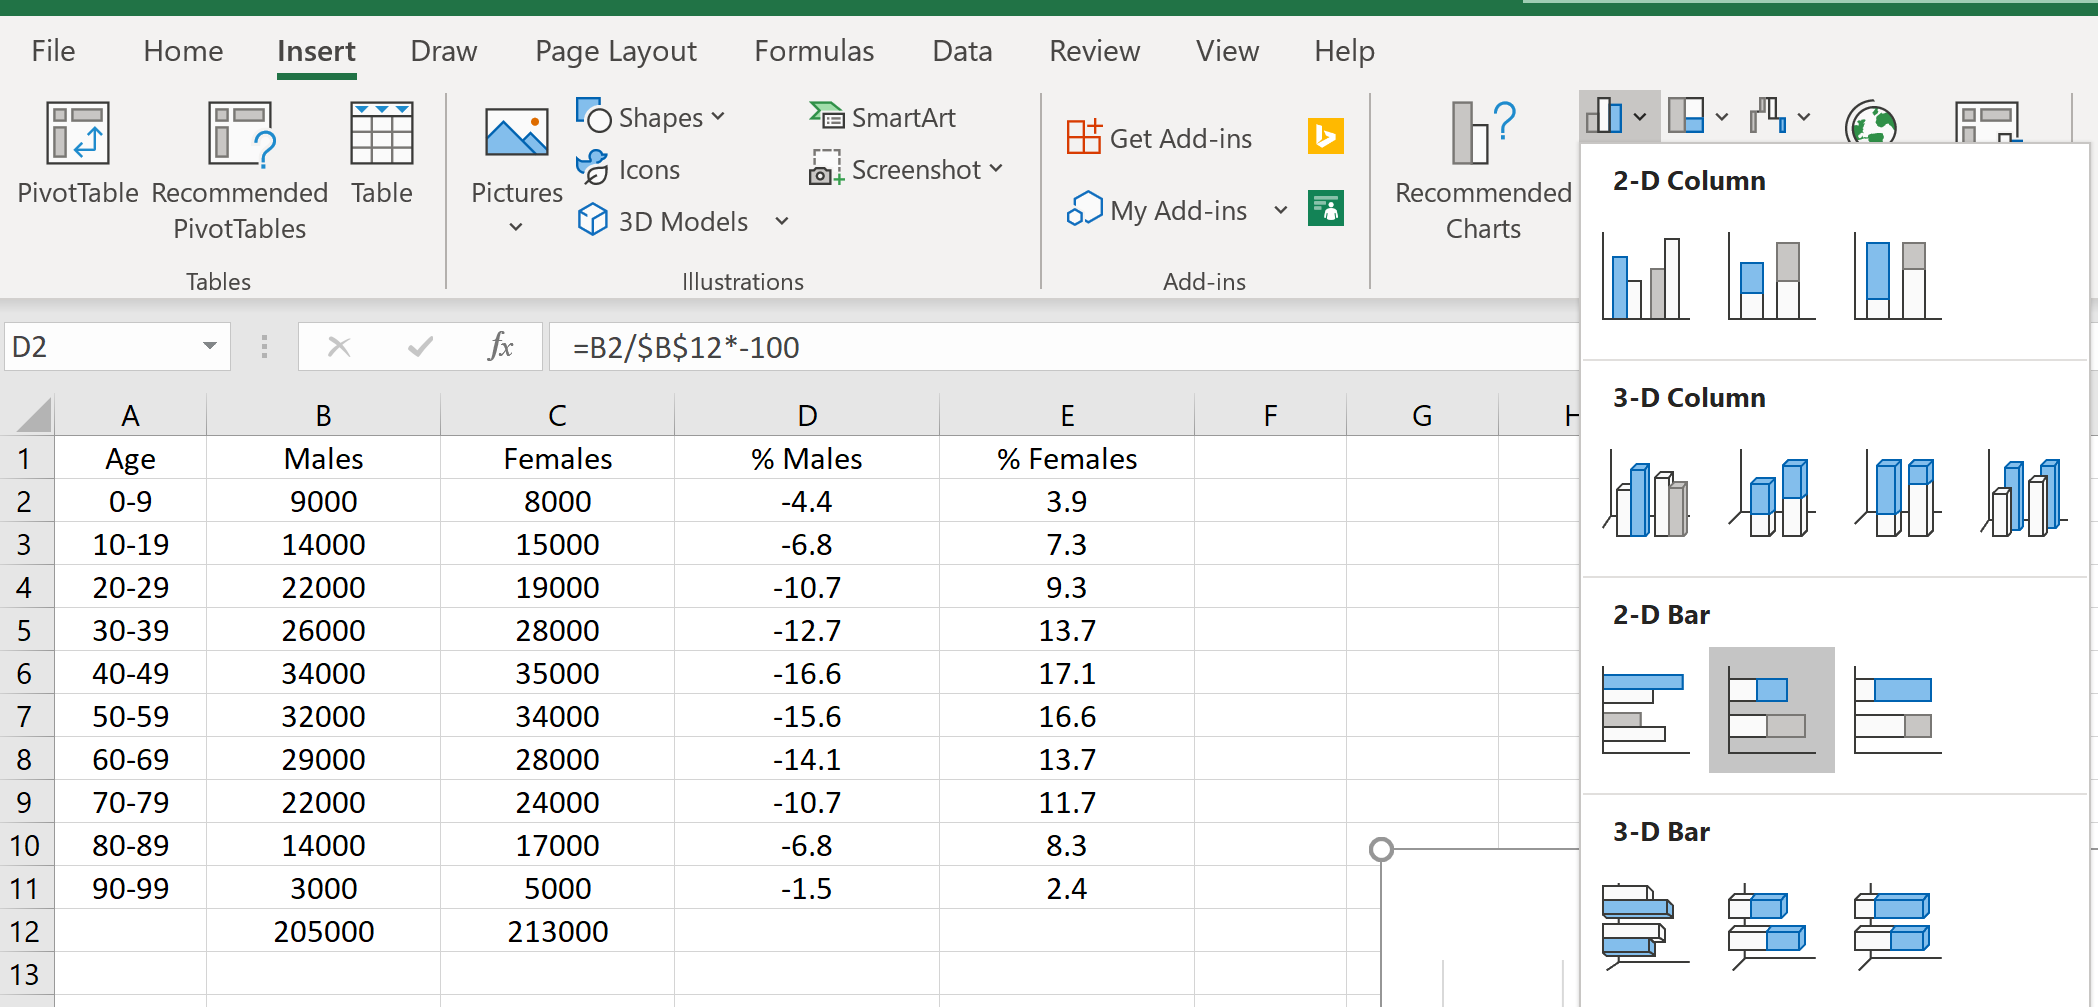Insert a PivotTable
Image resolution: width=2098 pixels, height=1007 pixels.
77,160
